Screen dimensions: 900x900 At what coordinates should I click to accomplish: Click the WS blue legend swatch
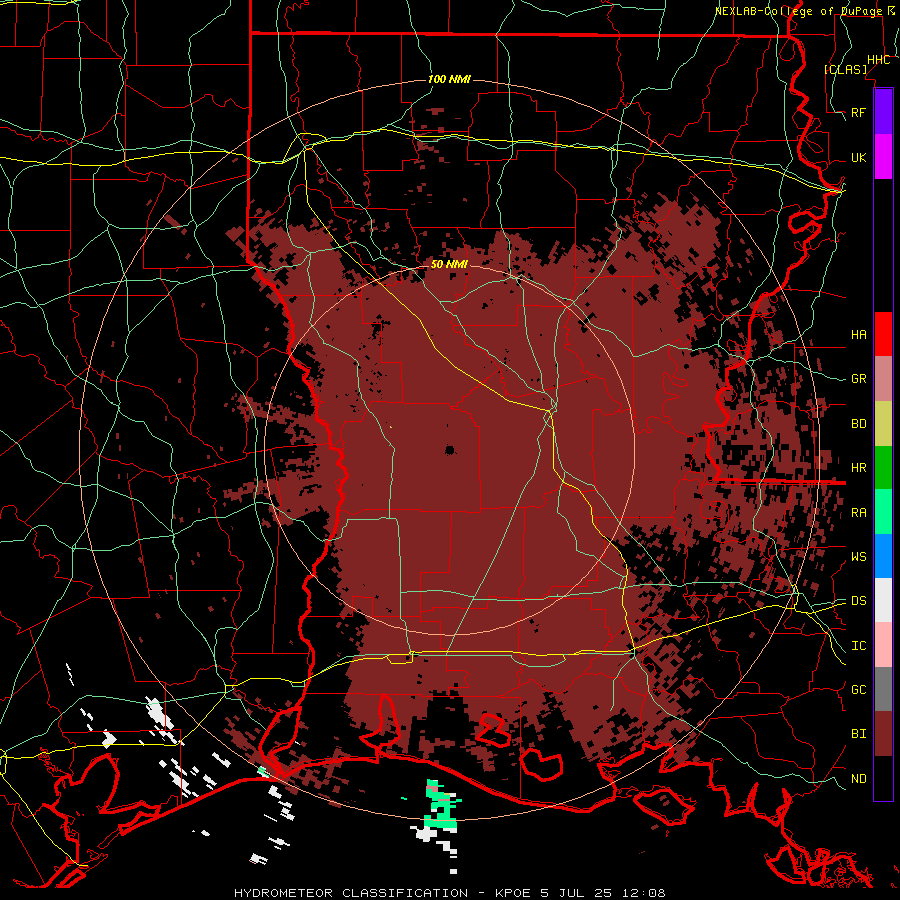point(883,556)
